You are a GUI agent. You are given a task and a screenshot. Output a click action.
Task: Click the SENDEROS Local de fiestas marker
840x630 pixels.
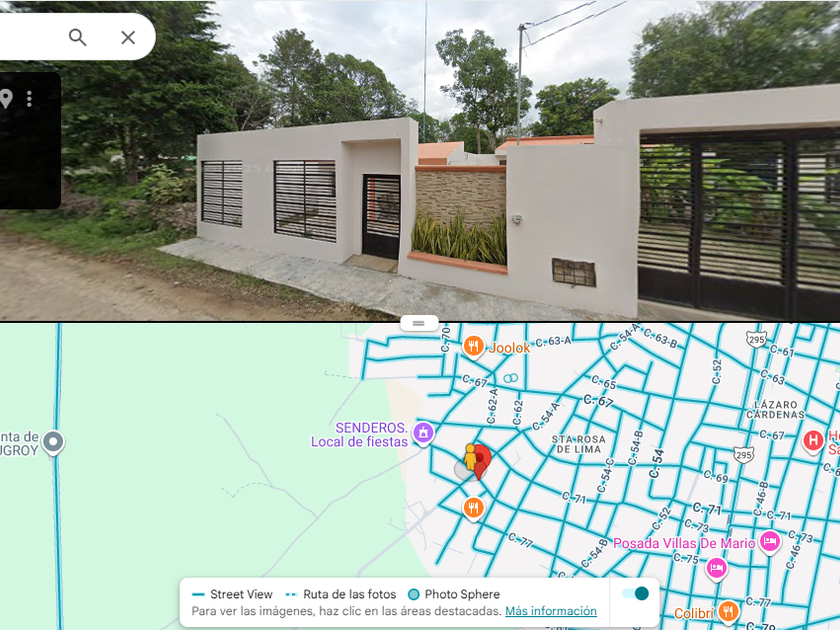pos(423,433)
